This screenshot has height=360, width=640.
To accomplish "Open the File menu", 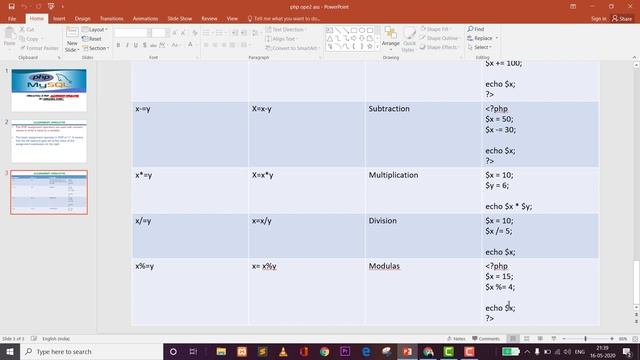I will (12, 19).
